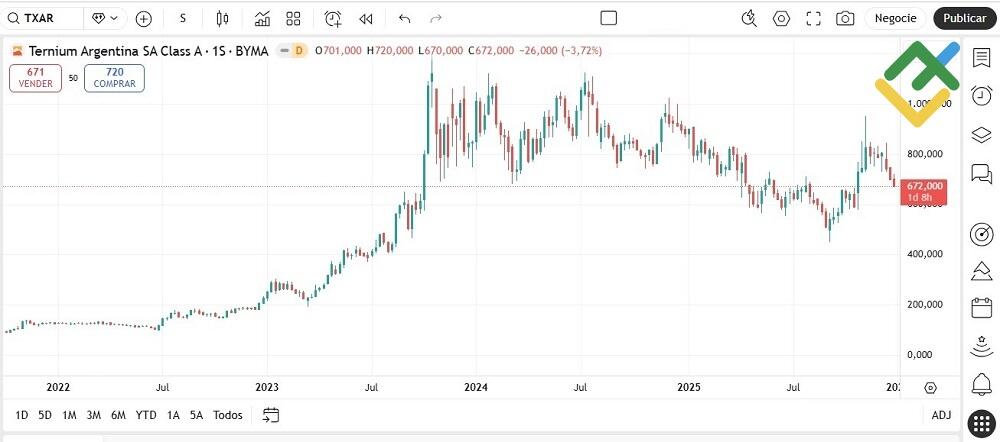This screenshot has width=1000, height=442.
Task: Click the Publicar button
Action: (x=965, y=18)
